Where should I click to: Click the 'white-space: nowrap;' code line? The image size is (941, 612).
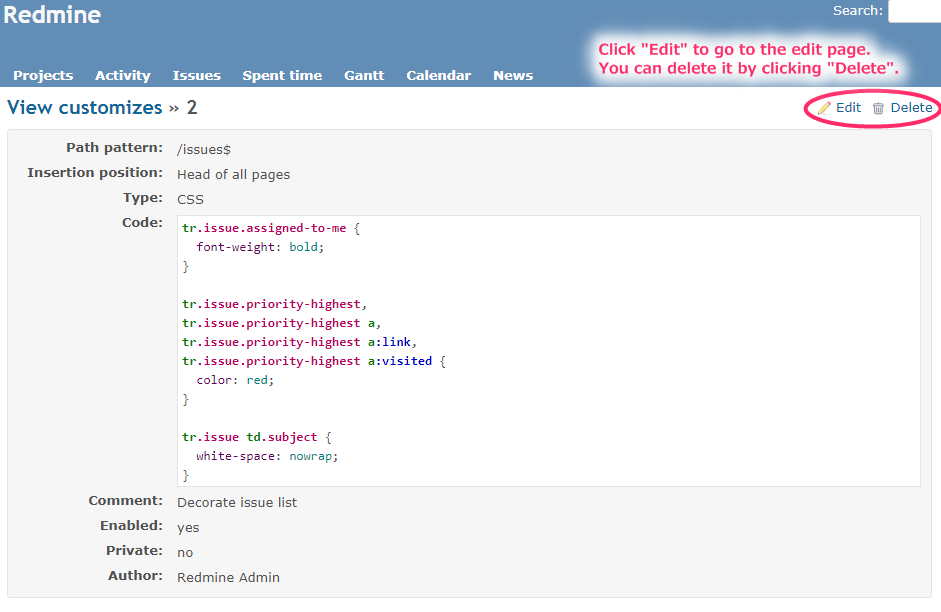(x=267, y=456)
